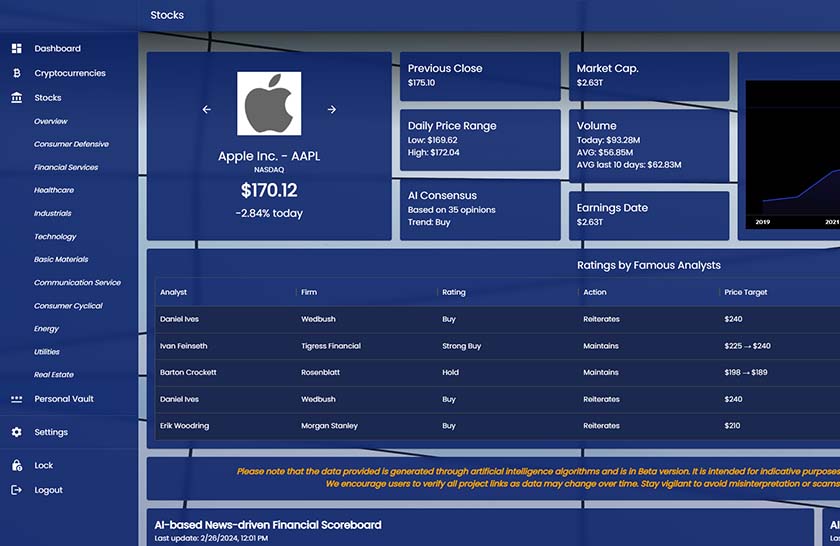
Task: Sort table by Firm column header
Action: [309, 292]
